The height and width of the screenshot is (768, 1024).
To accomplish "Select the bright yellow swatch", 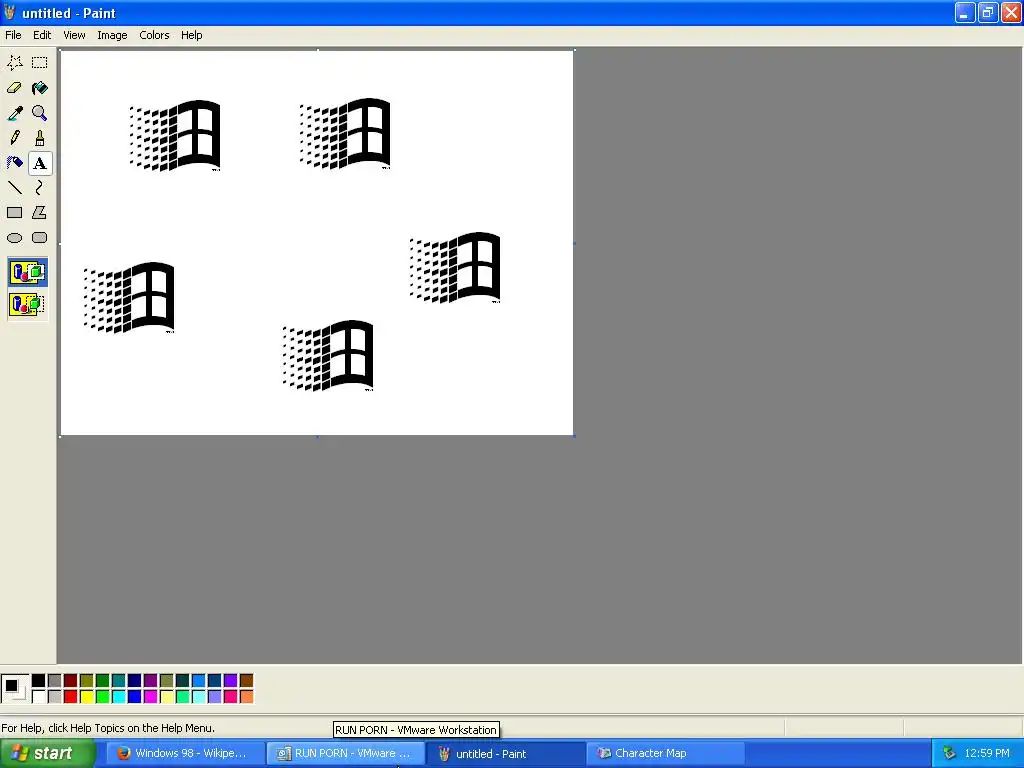I will click(x=87, y=697).
